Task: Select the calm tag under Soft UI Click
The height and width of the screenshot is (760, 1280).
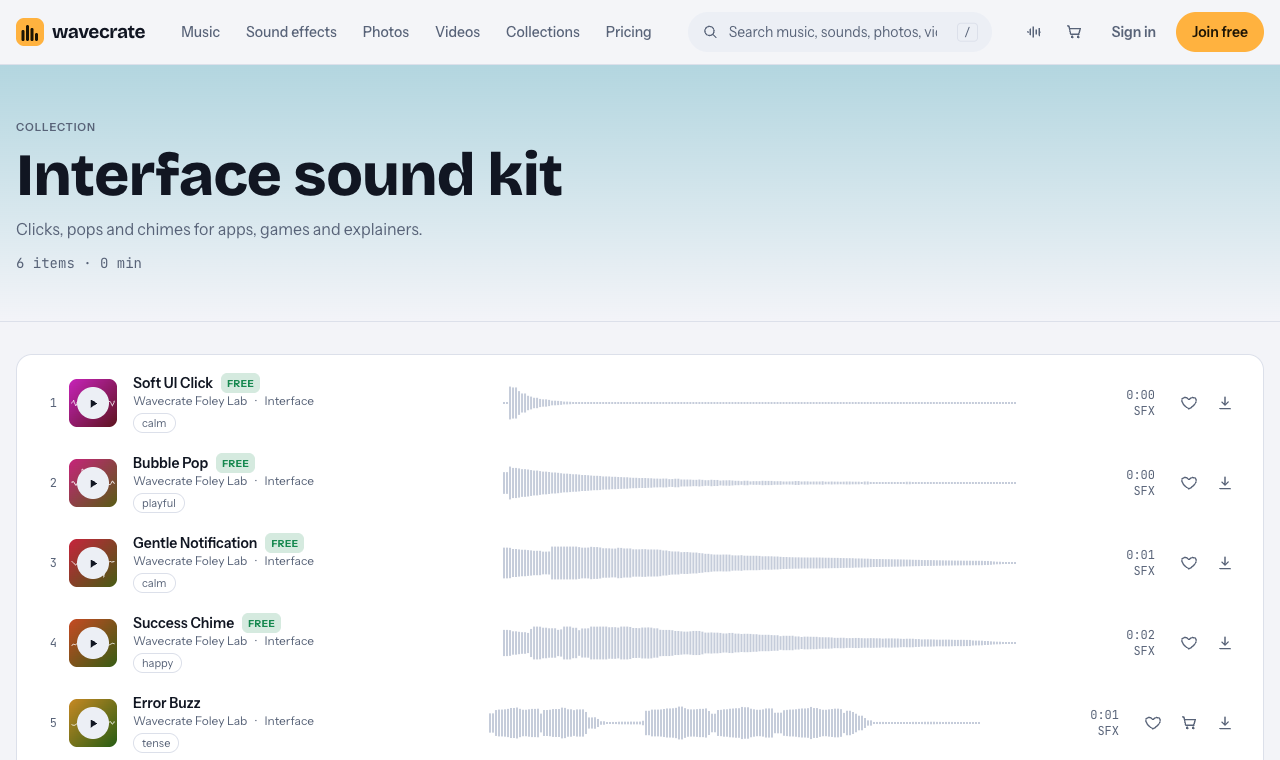Action: point(154,423)
